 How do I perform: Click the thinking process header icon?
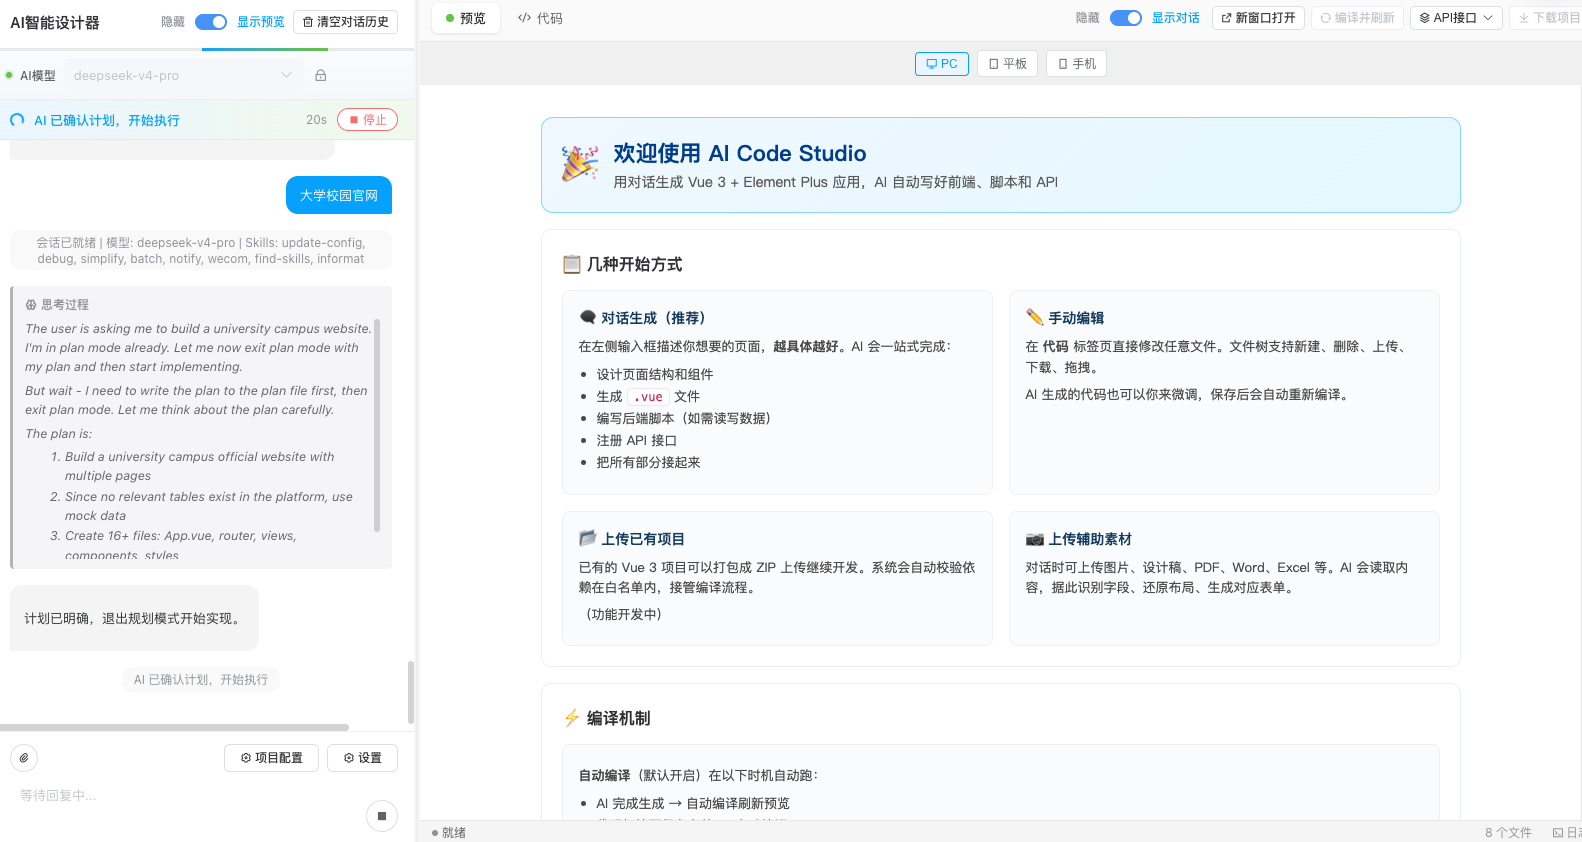coord(31,305)
